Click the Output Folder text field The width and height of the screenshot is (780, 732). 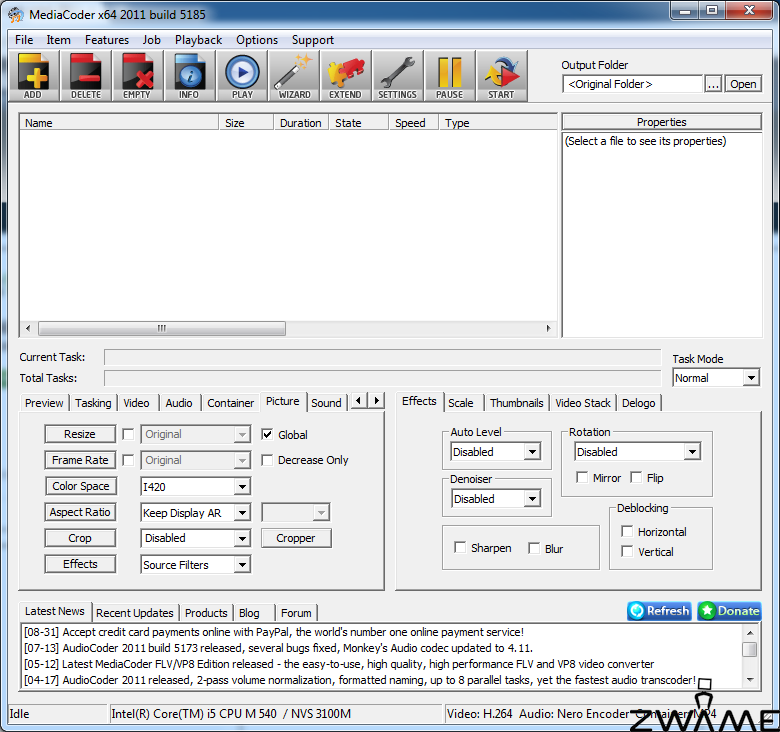(x=632, y=84)
